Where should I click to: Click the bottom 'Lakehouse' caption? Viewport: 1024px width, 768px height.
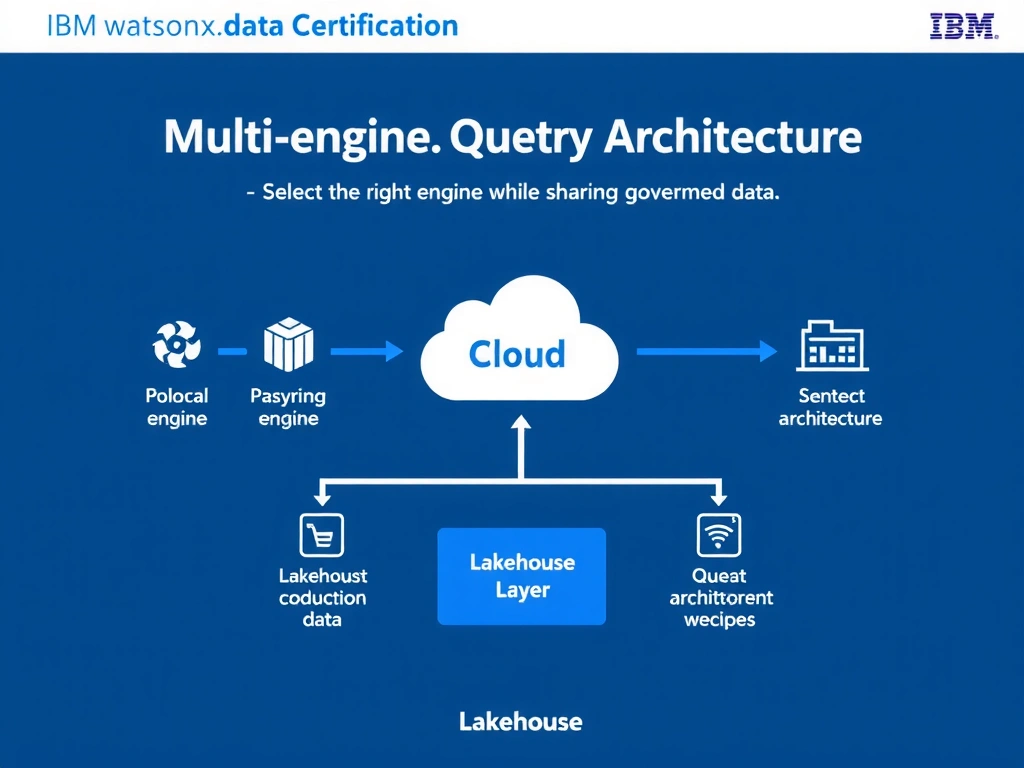(x=520, y=722)
